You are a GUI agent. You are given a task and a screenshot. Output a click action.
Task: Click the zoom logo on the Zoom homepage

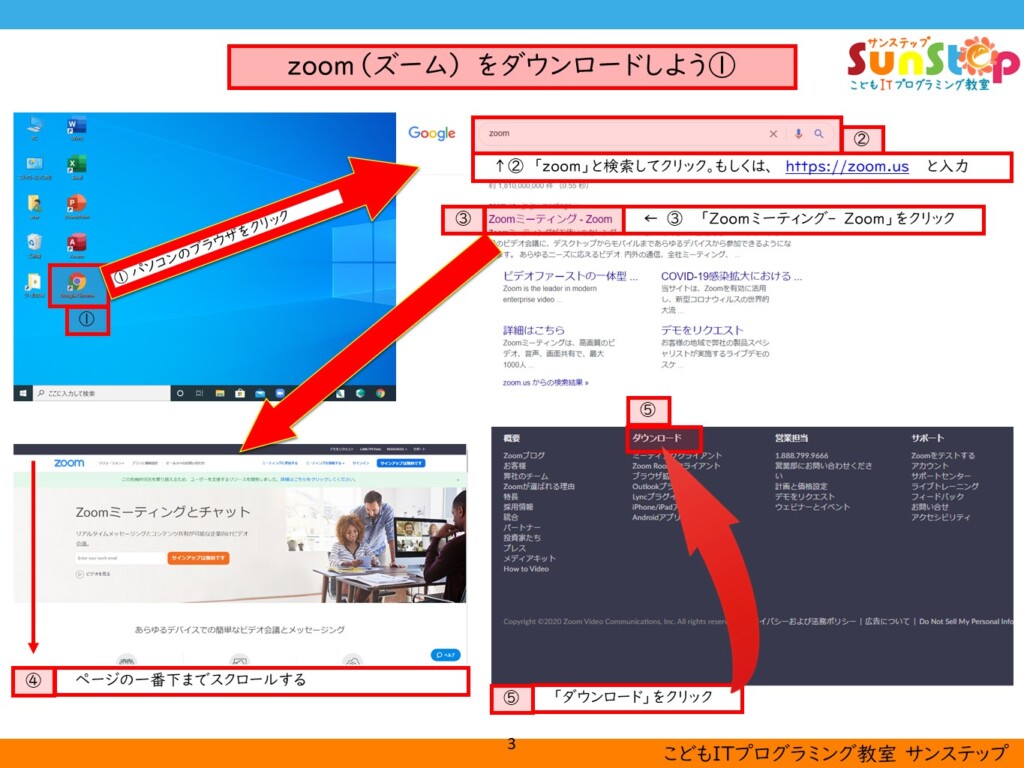pyautogui.click(x=69, y=463)
